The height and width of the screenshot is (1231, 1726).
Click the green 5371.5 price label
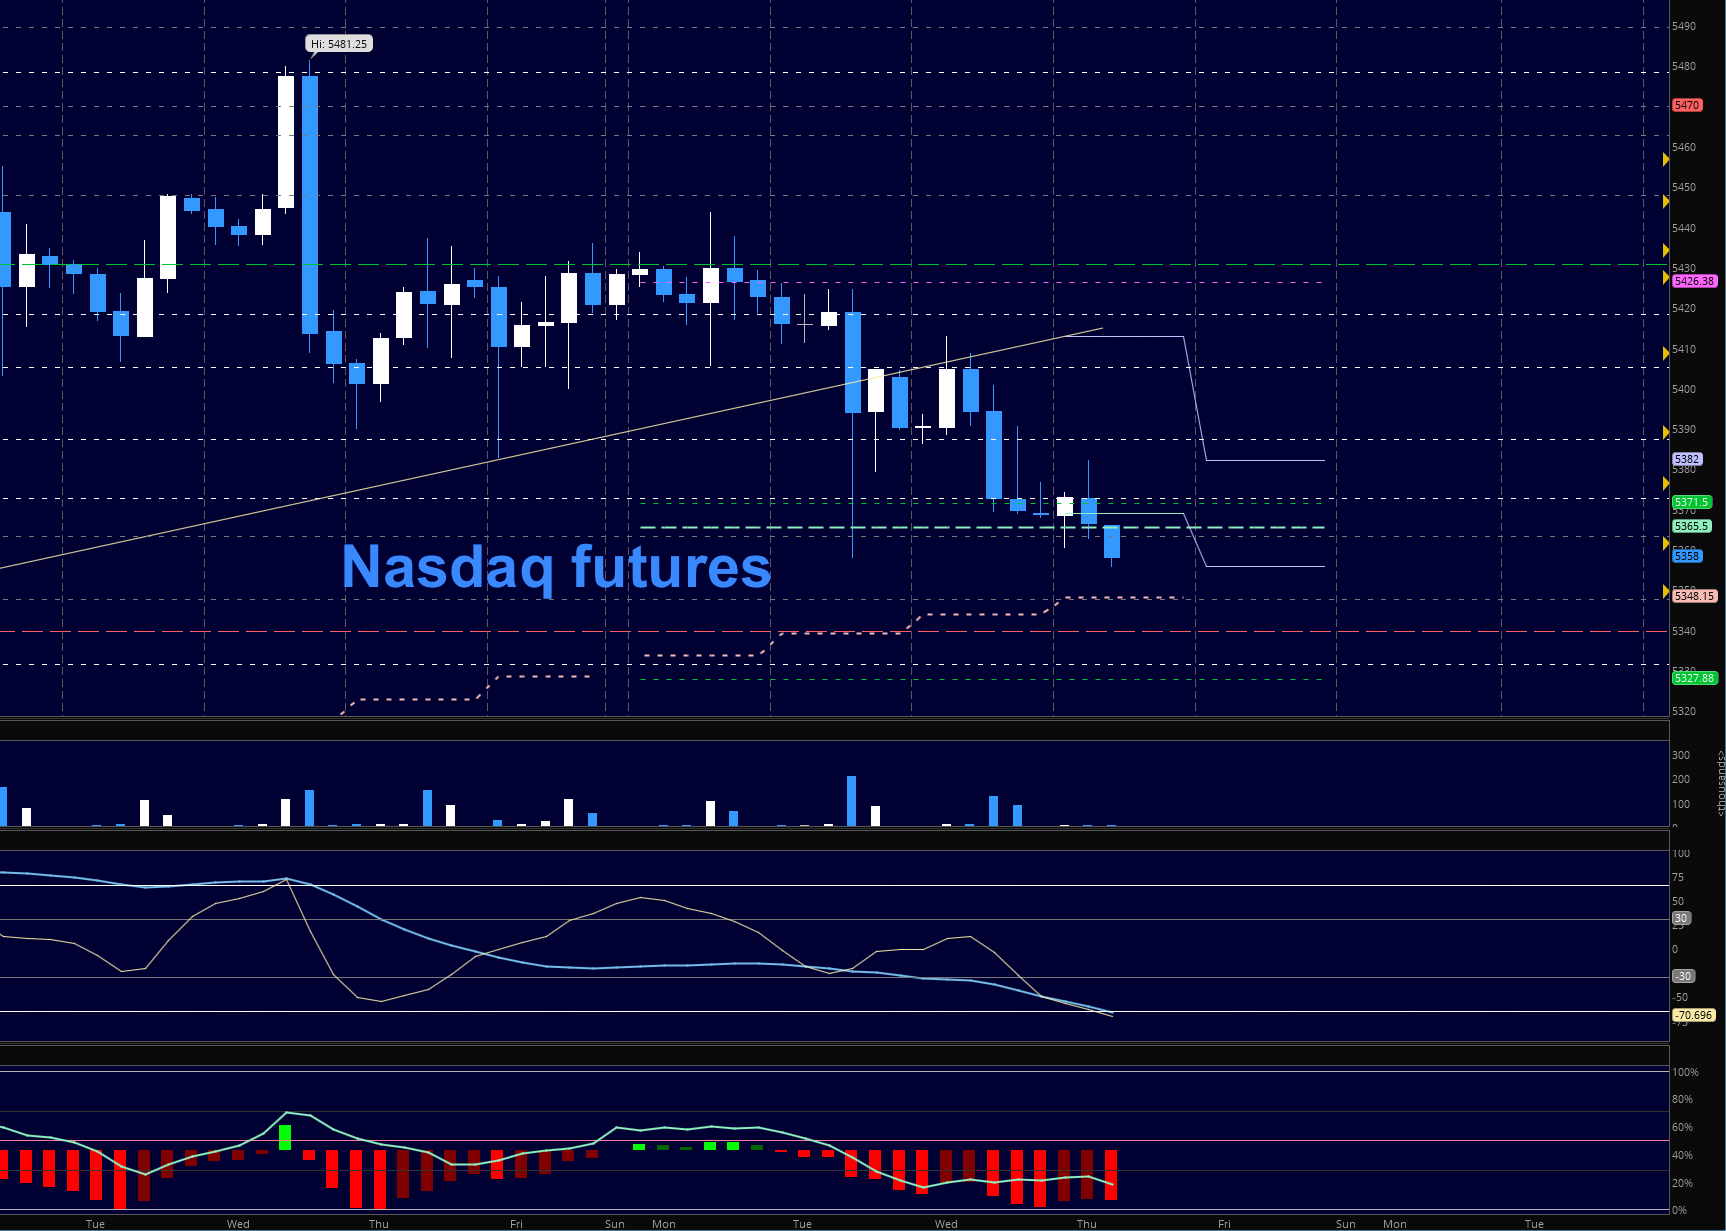[x=1692, y=502]
